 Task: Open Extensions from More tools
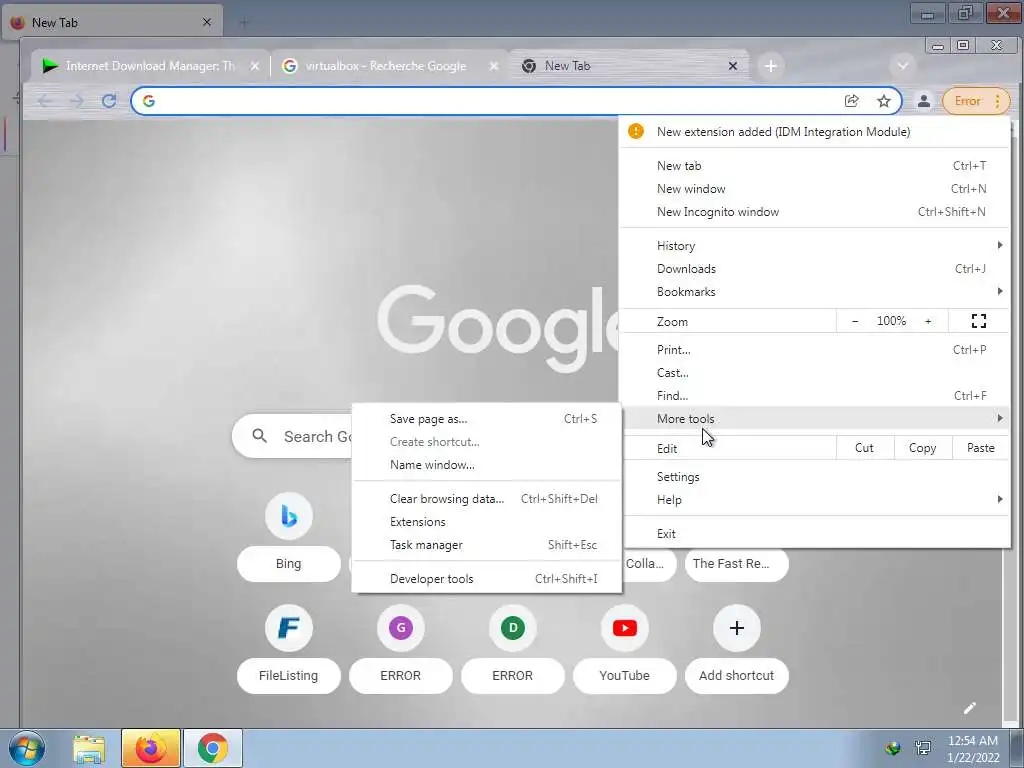click(x=487, y=521)
